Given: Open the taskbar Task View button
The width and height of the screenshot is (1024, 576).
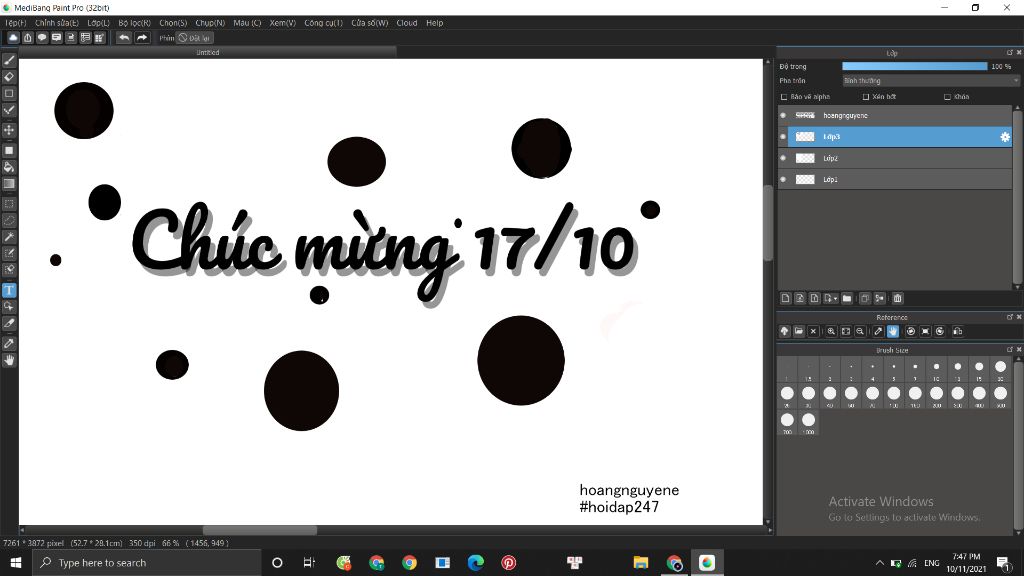Looking at the screenshot, I should (309, 562).
